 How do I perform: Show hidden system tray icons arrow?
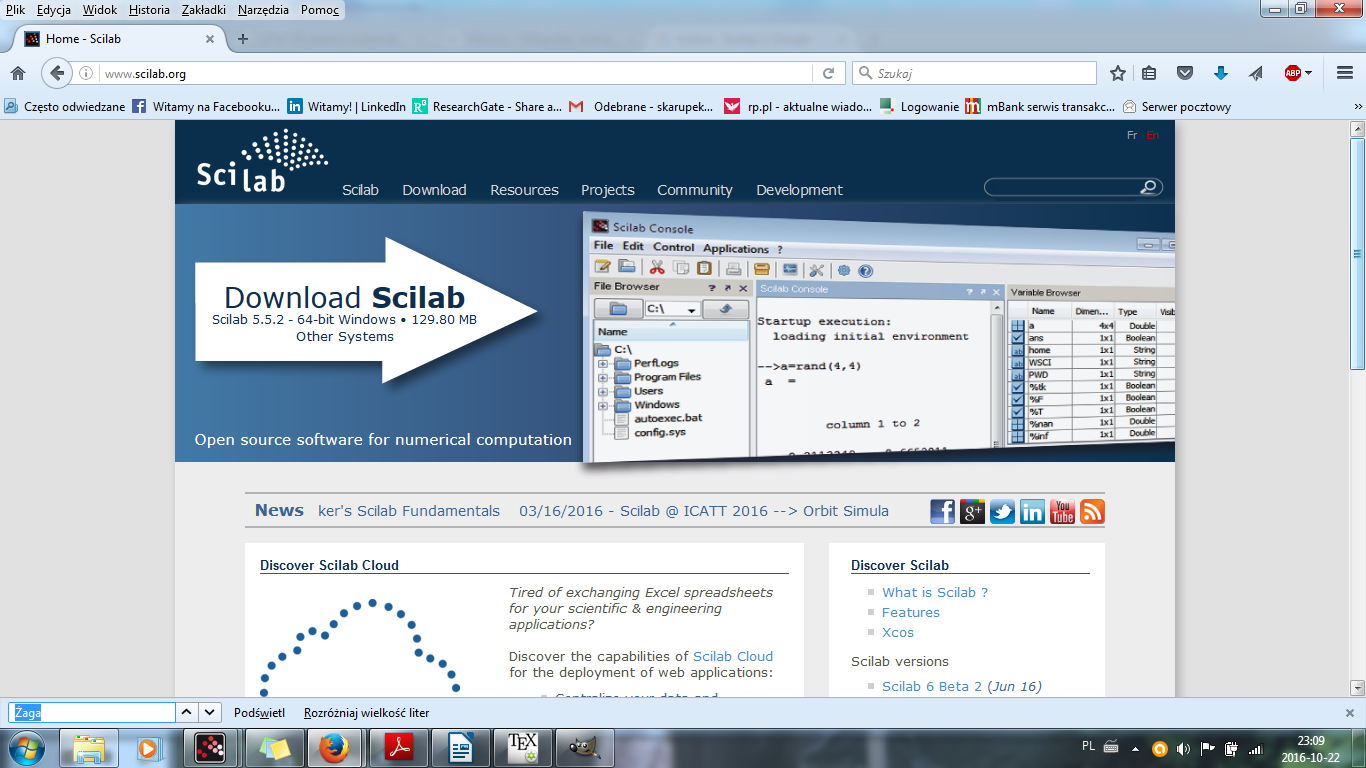click(1136, 747)
